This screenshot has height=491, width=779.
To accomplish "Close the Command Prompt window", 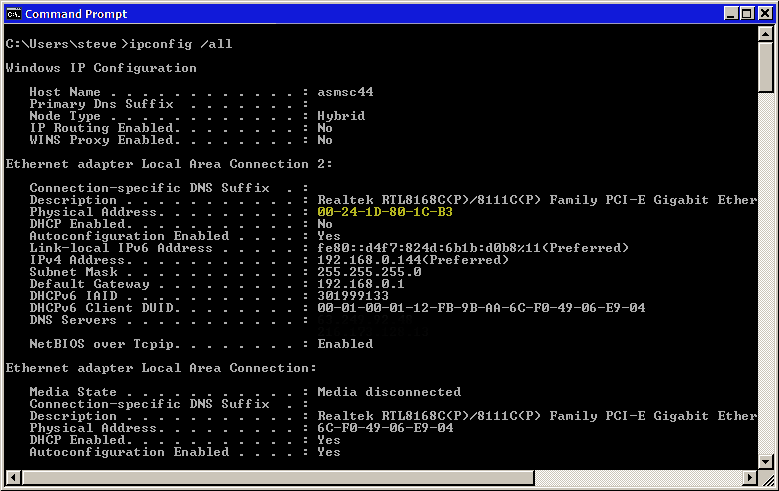I will pos(765,14).
